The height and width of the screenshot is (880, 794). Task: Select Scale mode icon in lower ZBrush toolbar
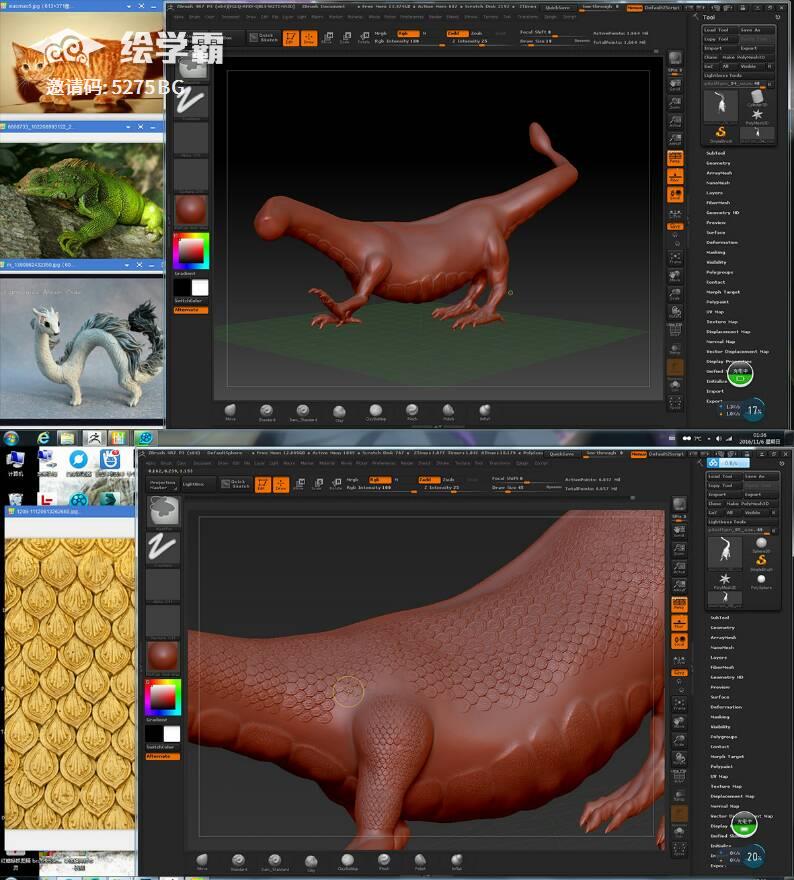[x=318, y=484]
